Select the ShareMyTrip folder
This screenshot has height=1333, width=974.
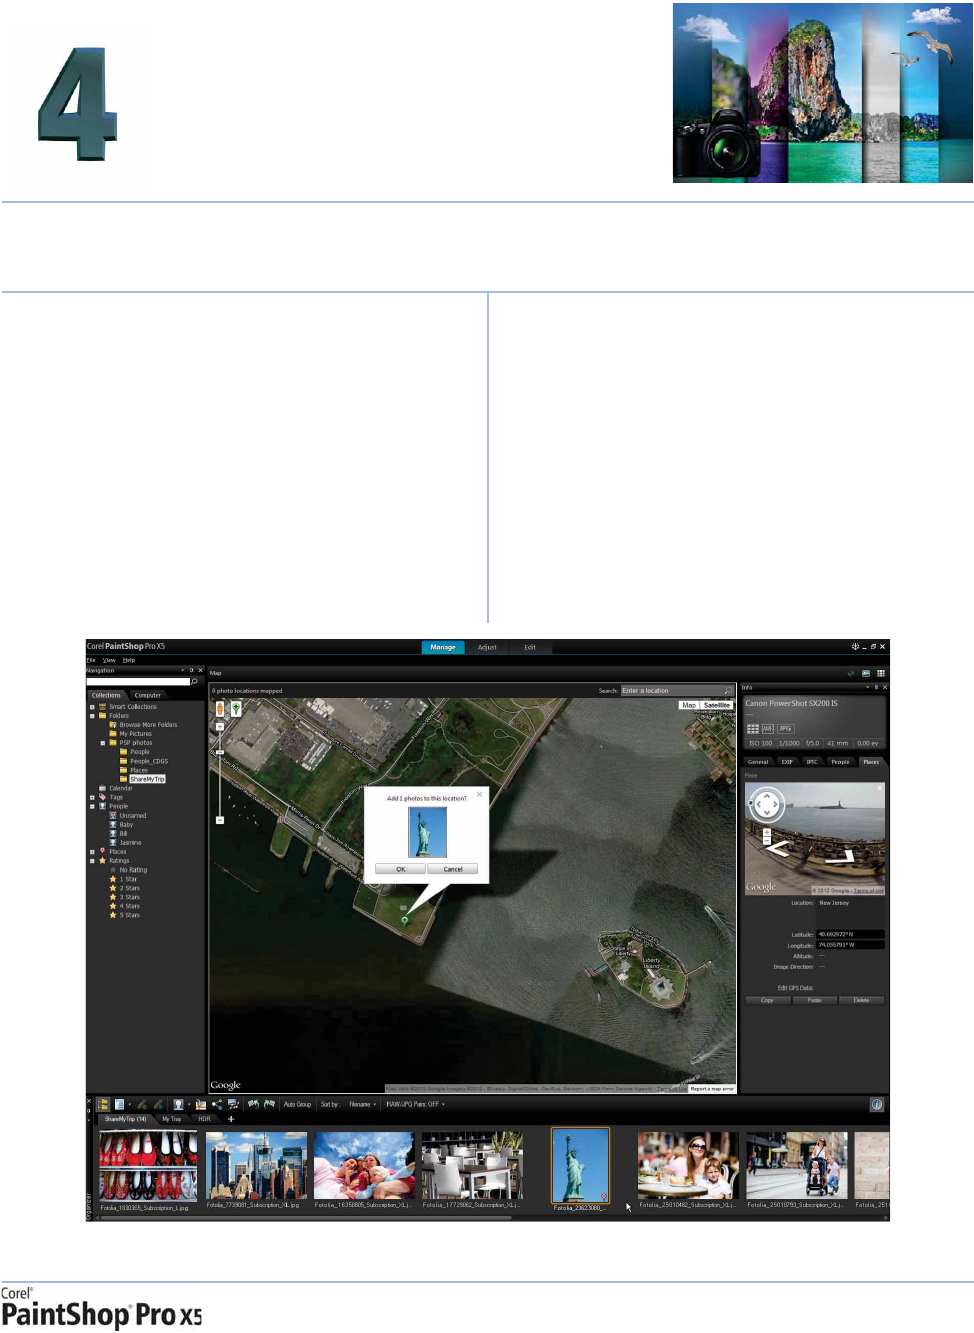click(x=147, y=779)
